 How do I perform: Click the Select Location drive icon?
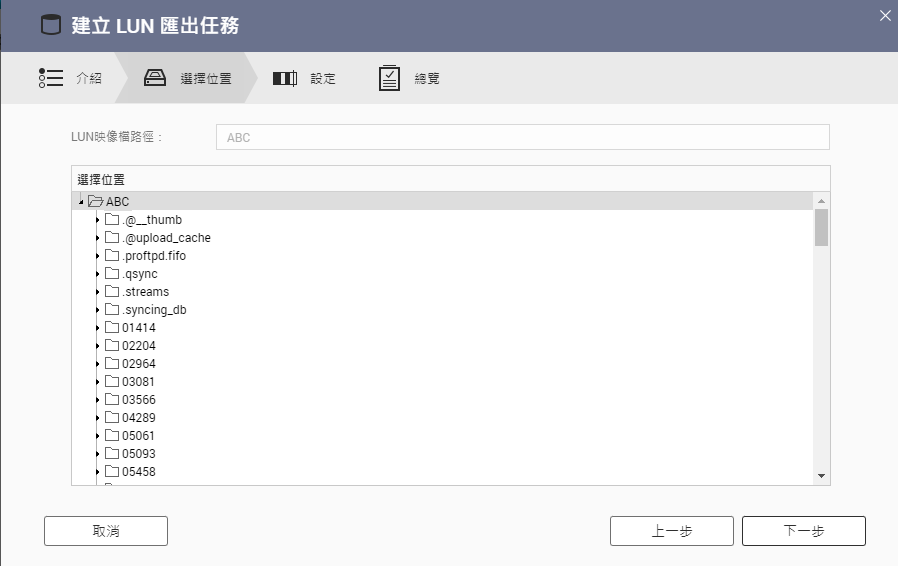tap(155, 78)
